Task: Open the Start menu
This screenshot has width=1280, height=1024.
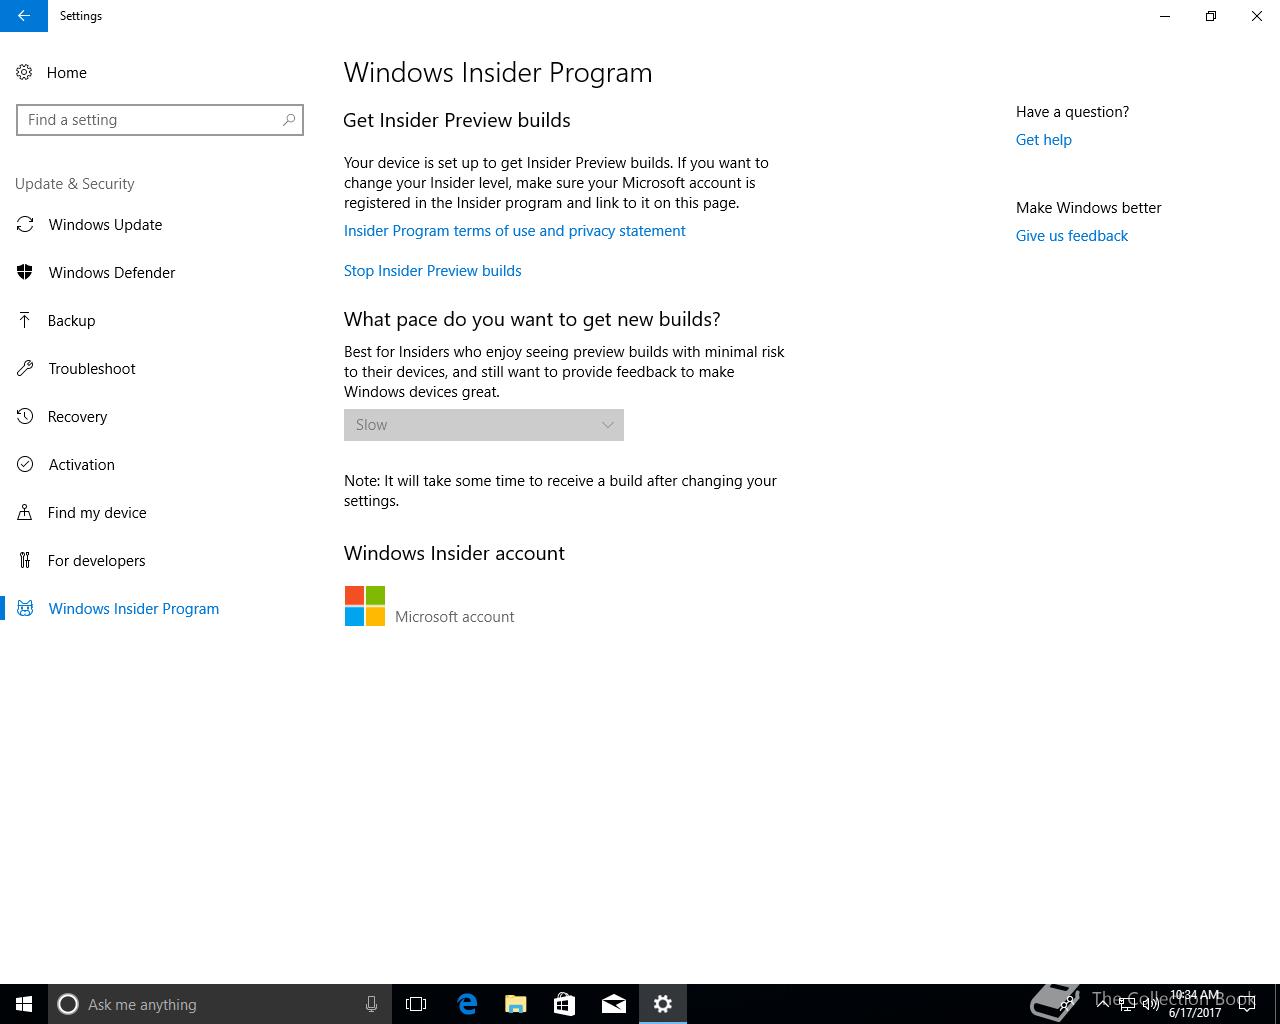Action: tap(24, 1004)
